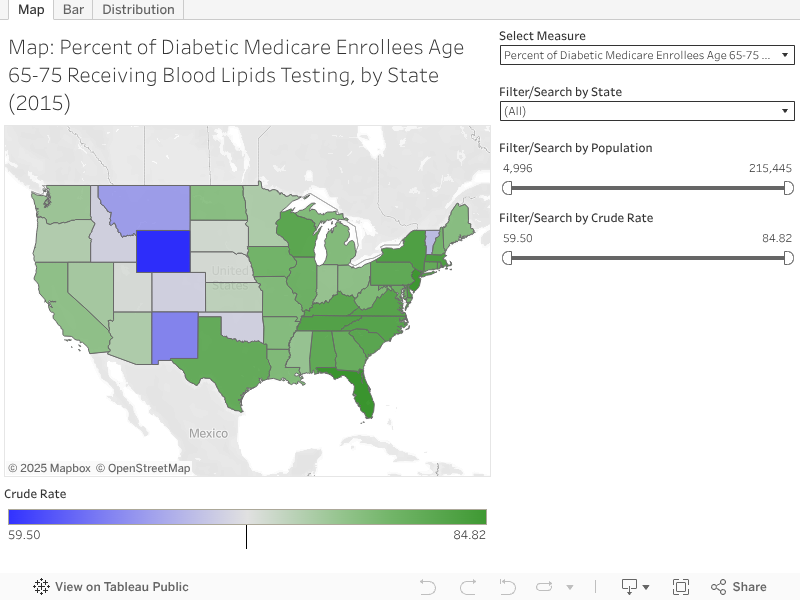Click the Crude Rate slider maximum handle
The image size is (800, 600).
pos(788,258)
